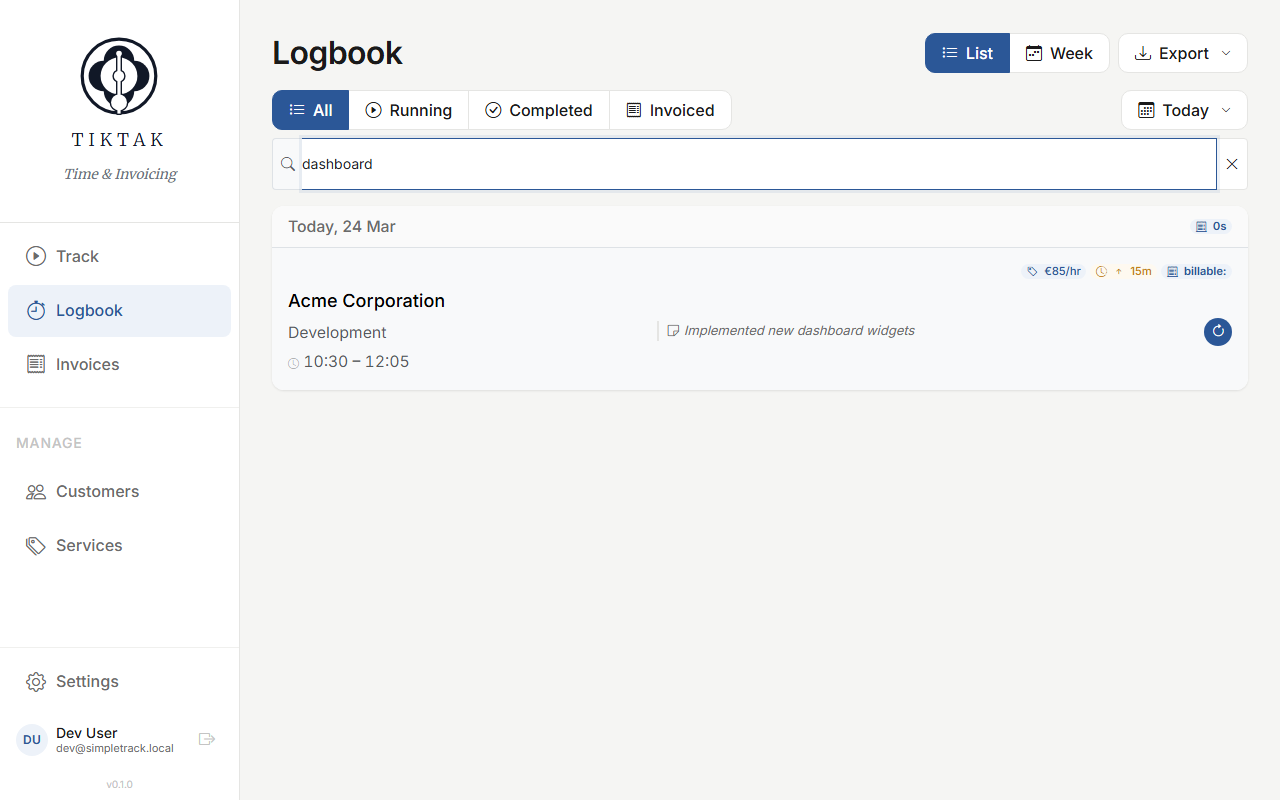Screen dimensions: 1280x800
Task: Click the search magnifier icon
Action: 287,163
